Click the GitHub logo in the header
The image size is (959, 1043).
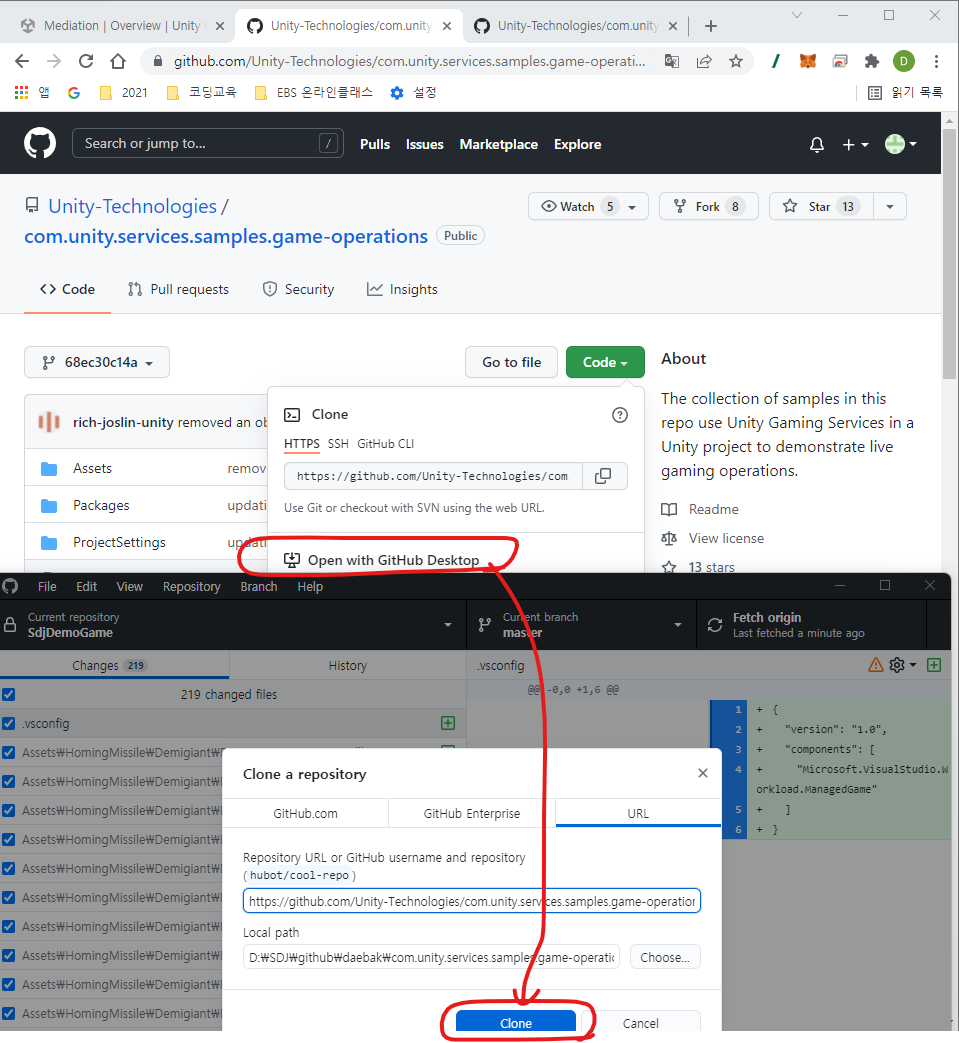tap(40, 144)
